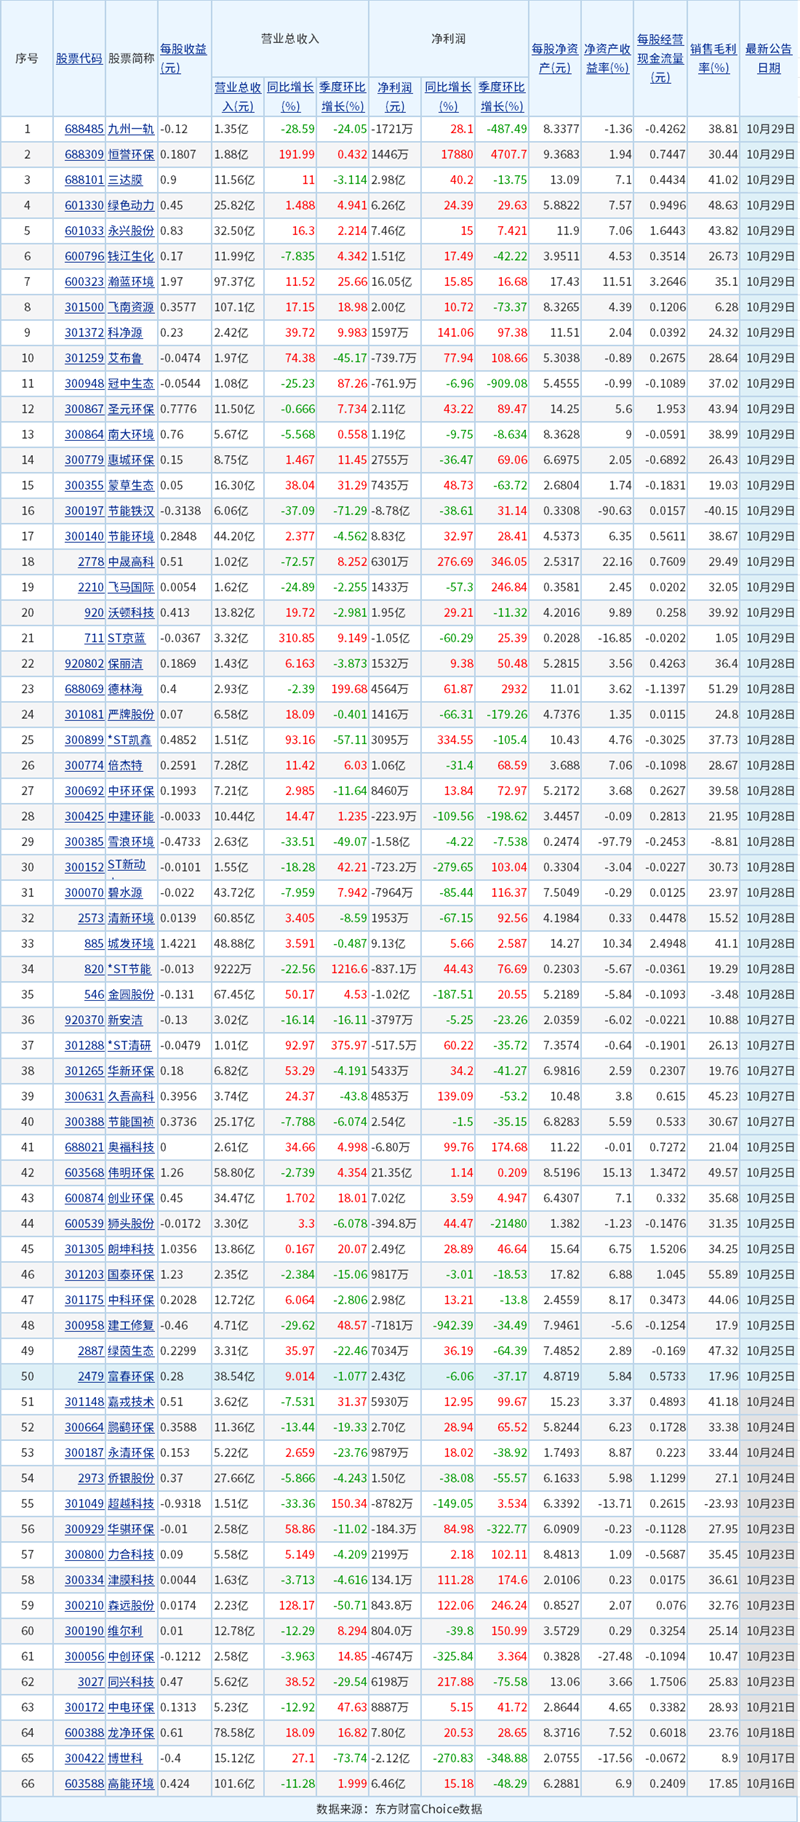Click the 营业总收入(元) sub-column header

pos(237,97)
